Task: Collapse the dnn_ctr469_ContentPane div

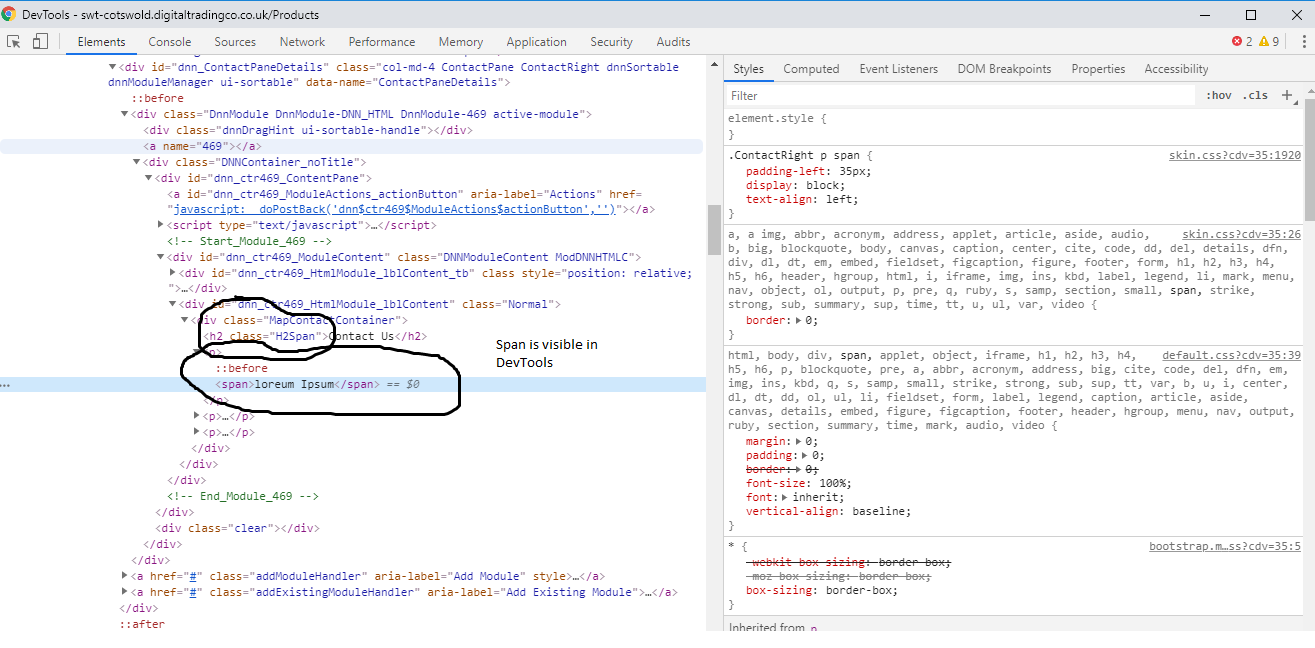Action: [x=148, y=178]
